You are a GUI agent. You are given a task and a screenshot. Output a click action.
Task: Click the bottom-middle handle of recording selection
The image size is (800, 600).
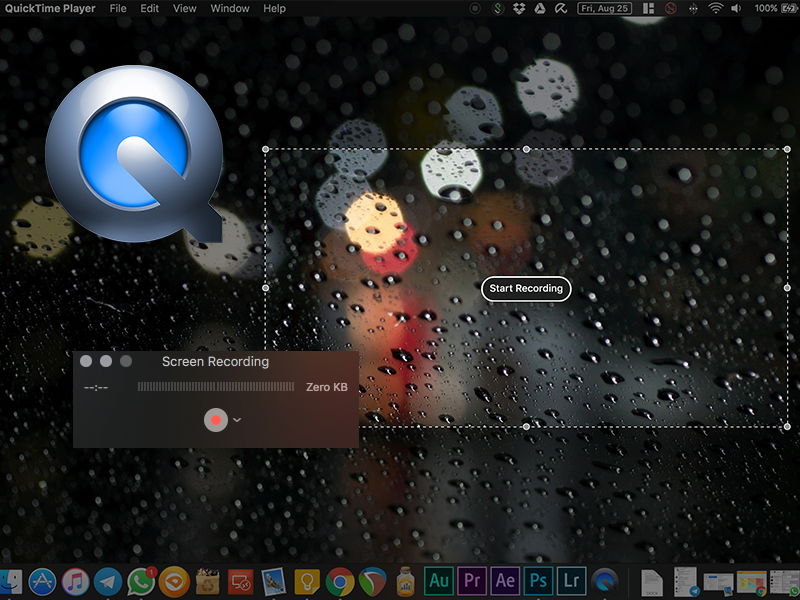[527, 427]
